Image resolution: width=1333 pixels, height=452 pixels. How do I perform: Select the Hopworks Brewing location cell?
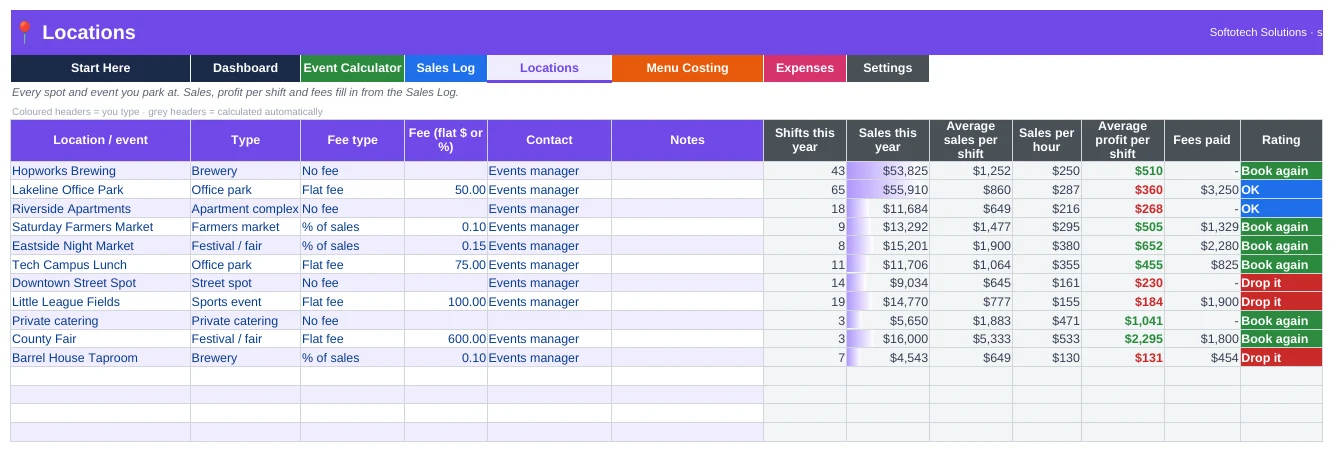pos(100,171)
